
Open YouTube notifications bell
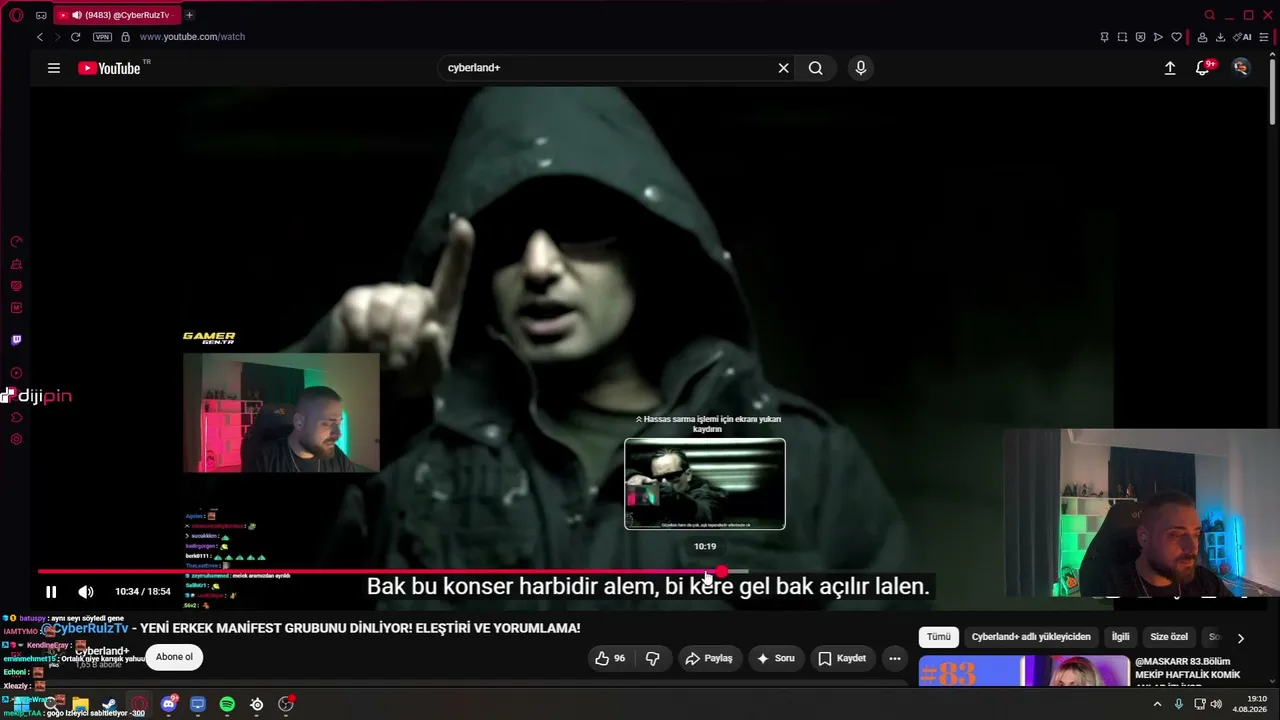[1203, 68]
